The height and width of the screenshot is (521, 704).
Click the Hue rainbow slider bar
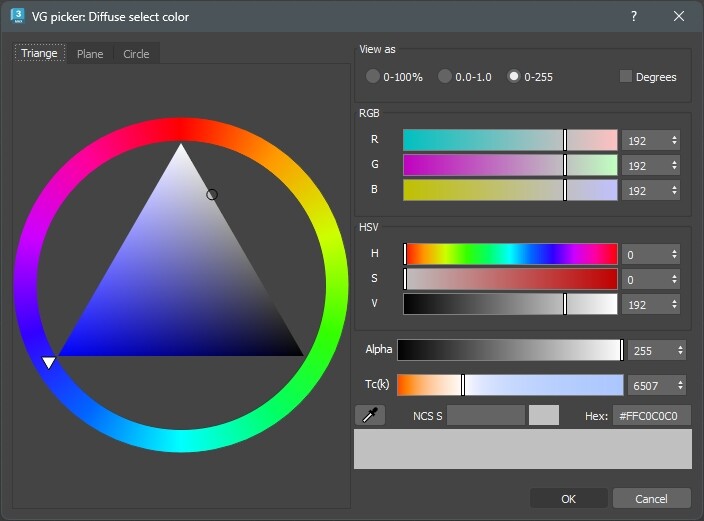510,254
